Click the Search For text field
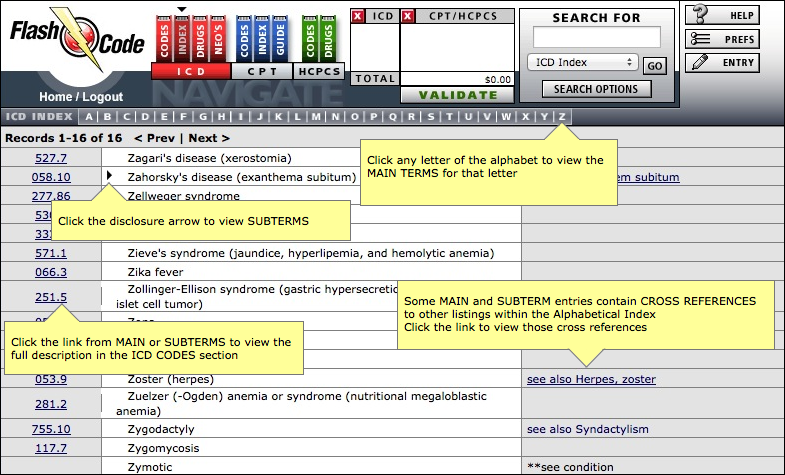Image resolution: width=785 pixels, height=475 pixels. (x=596, y=38)
